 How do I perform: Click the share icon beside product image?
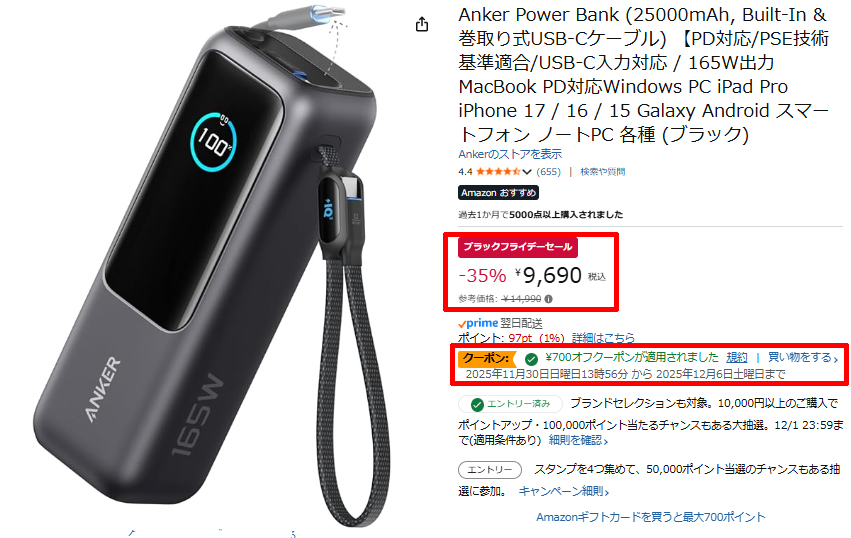point(422,24)
